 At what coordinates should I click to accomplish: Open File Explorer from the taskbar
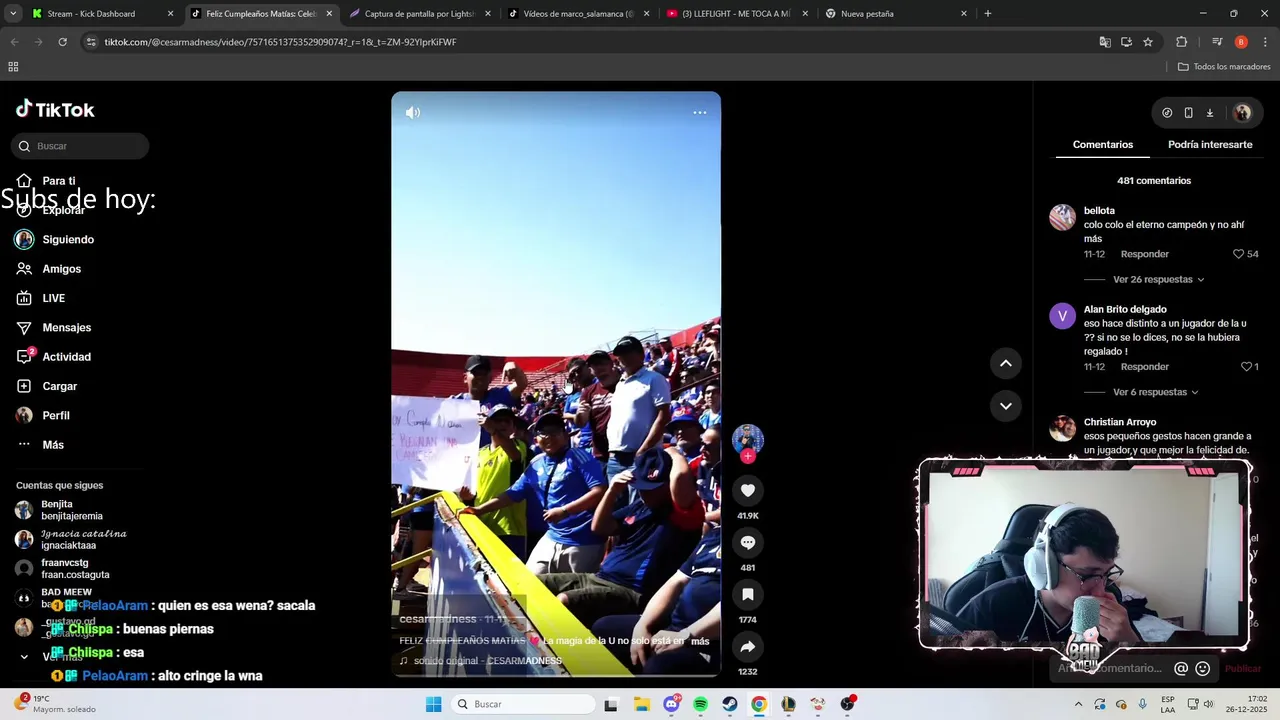(641, 704)
